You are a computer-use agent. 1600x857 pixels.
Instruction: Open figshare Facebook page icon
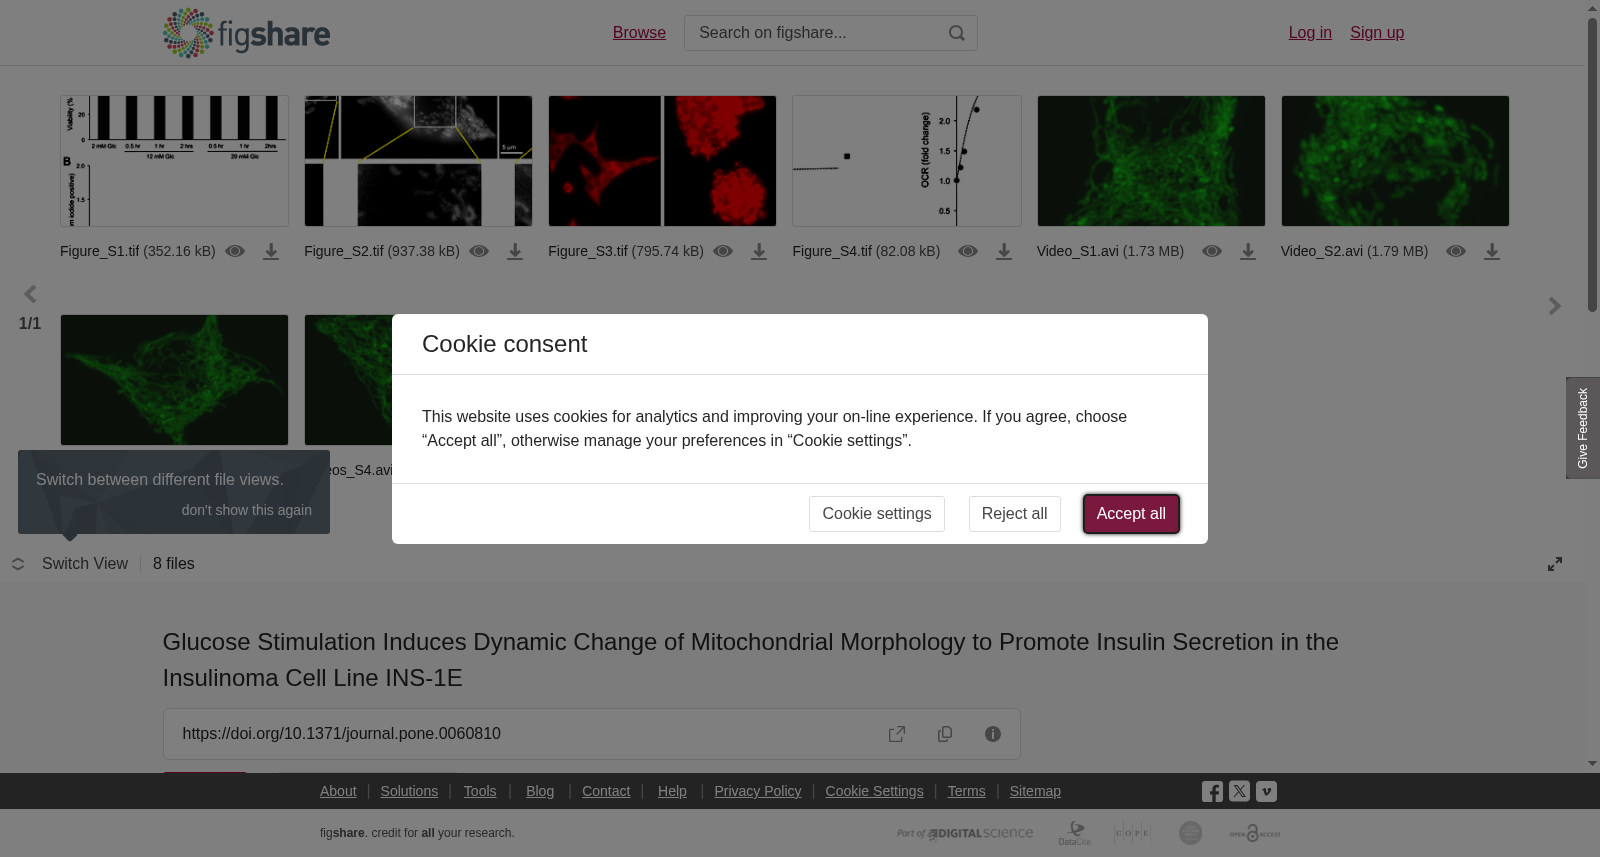(x=1212, y=792)
